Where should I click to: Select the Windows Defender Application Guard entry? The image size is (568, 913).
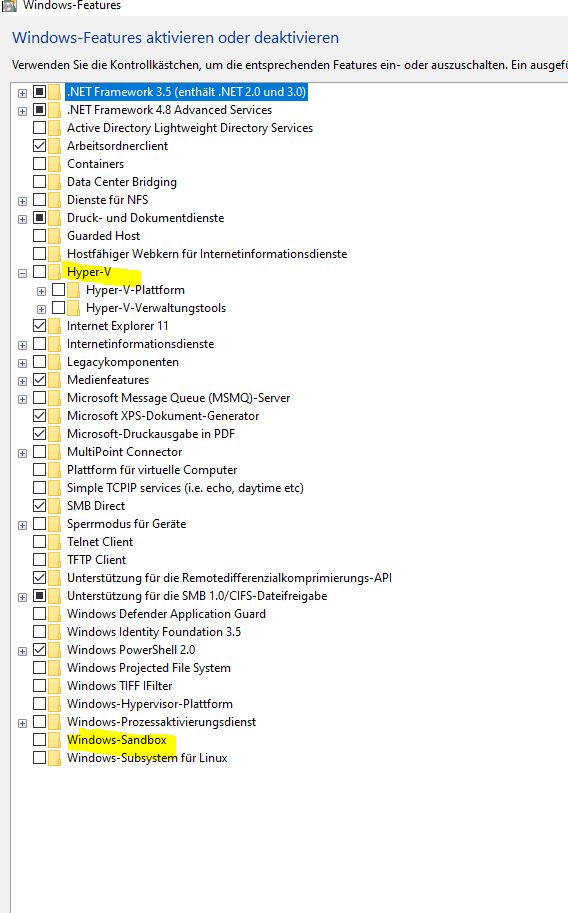click(166, 614)
